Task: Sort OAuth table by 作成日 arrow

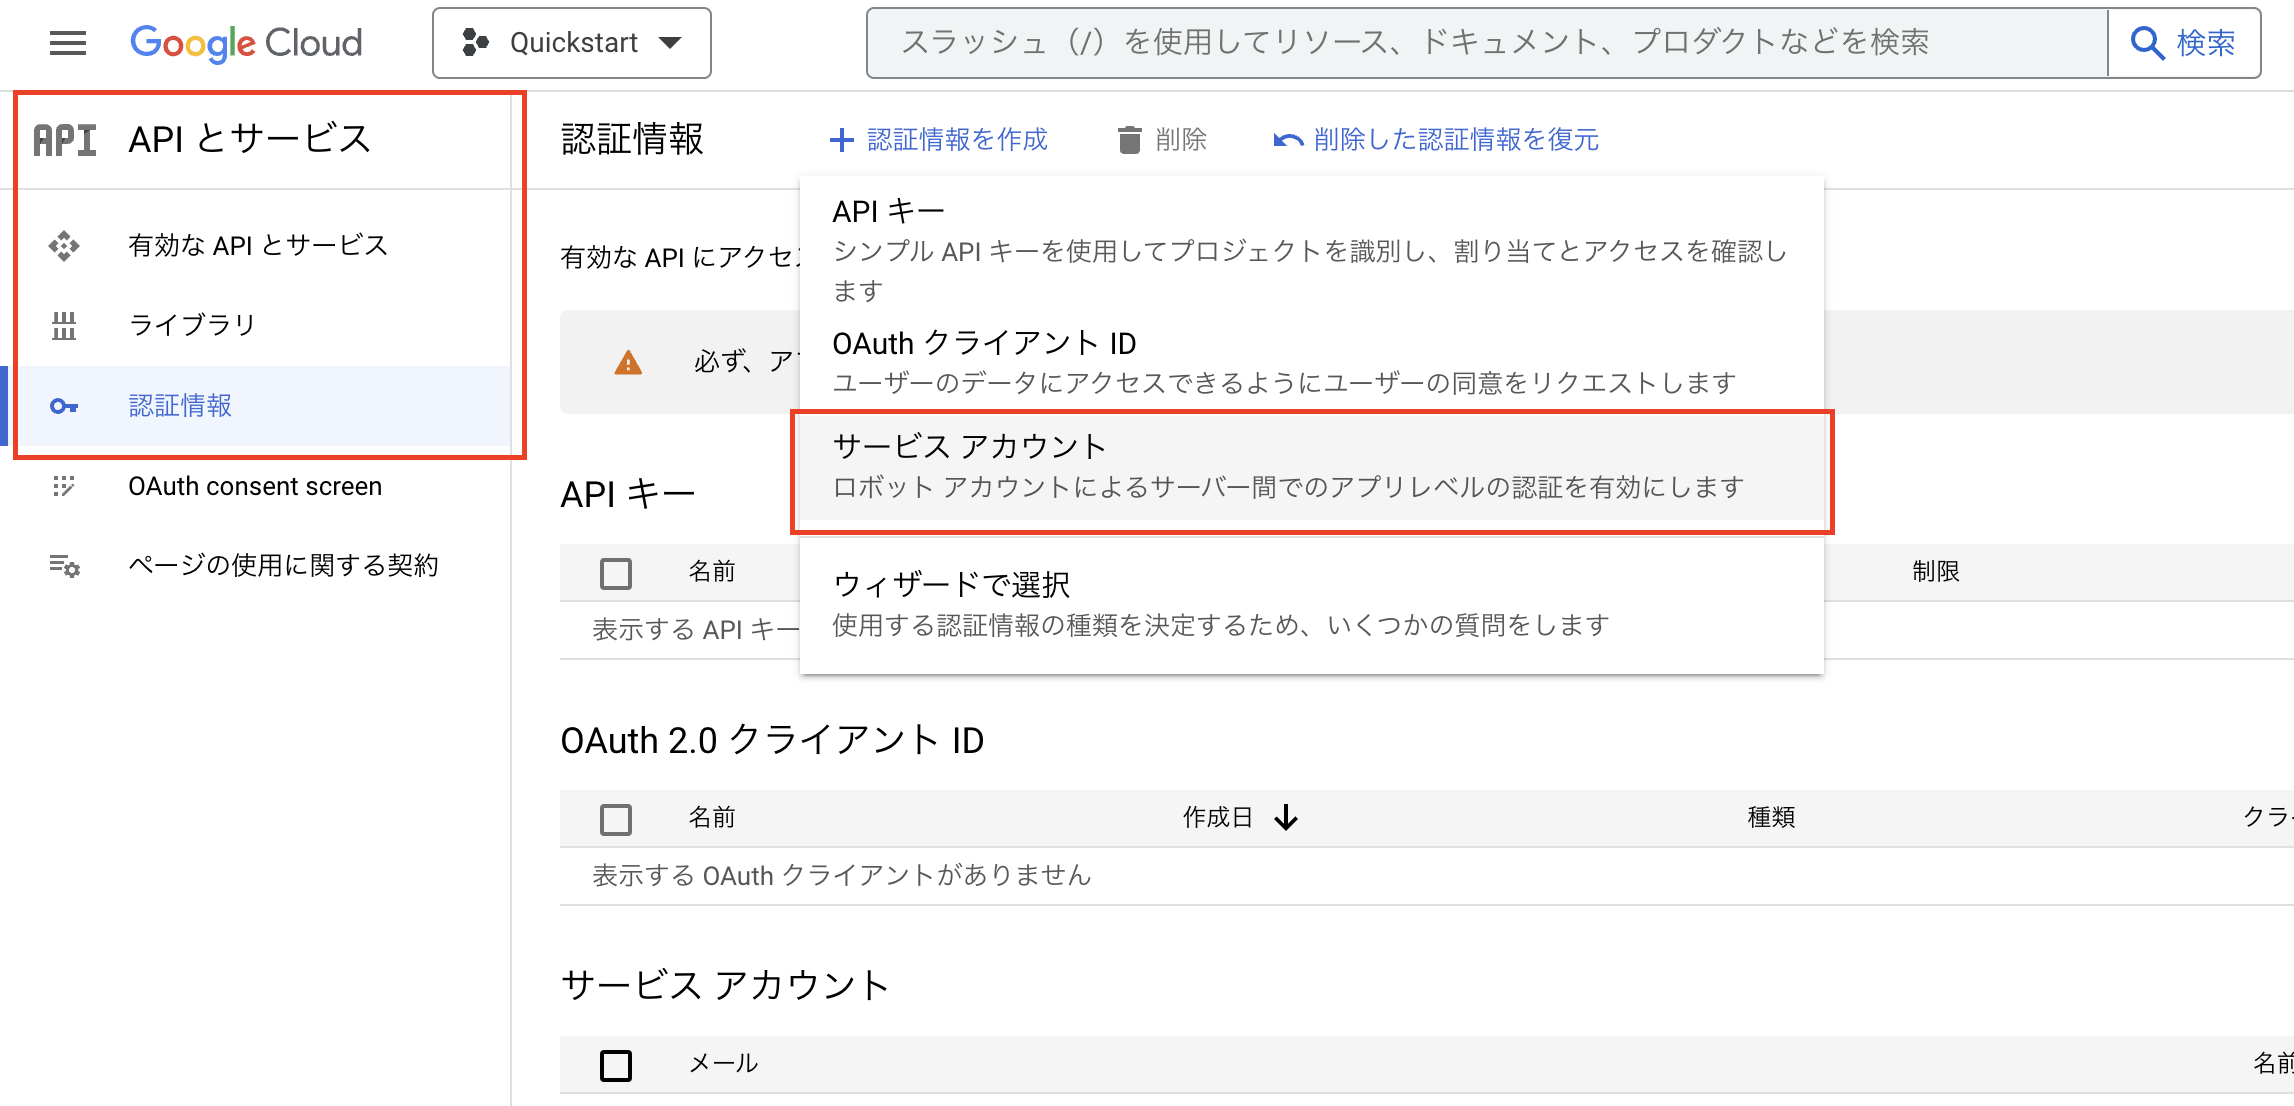Action: 1286,818
